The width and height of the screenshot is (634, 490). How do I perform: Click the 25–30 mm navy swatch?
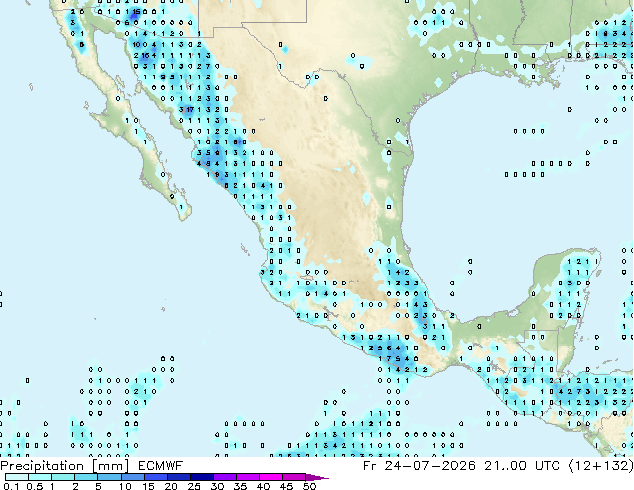(201, 477)
